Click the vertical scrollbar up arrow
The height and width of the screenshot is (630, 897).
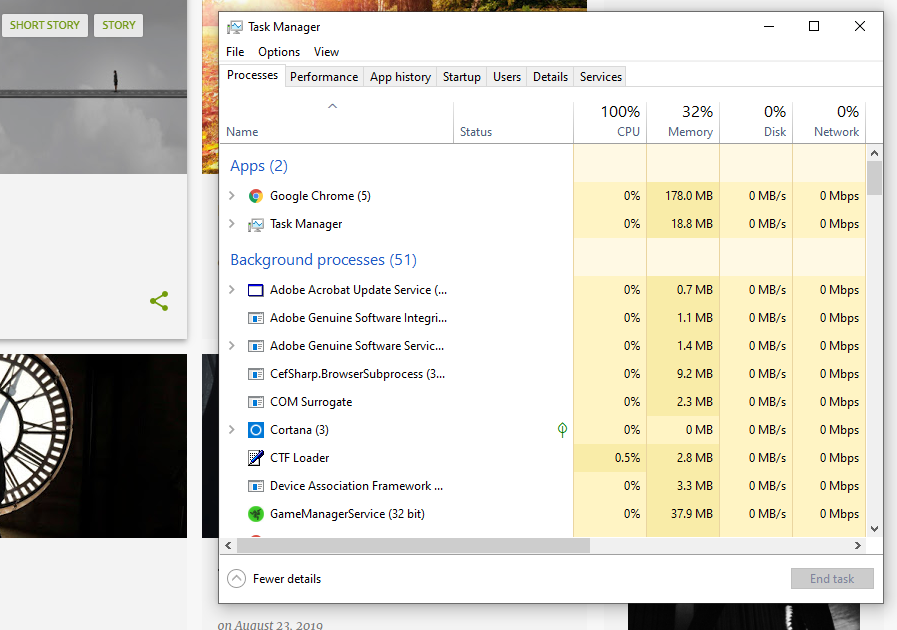[874, 153]
